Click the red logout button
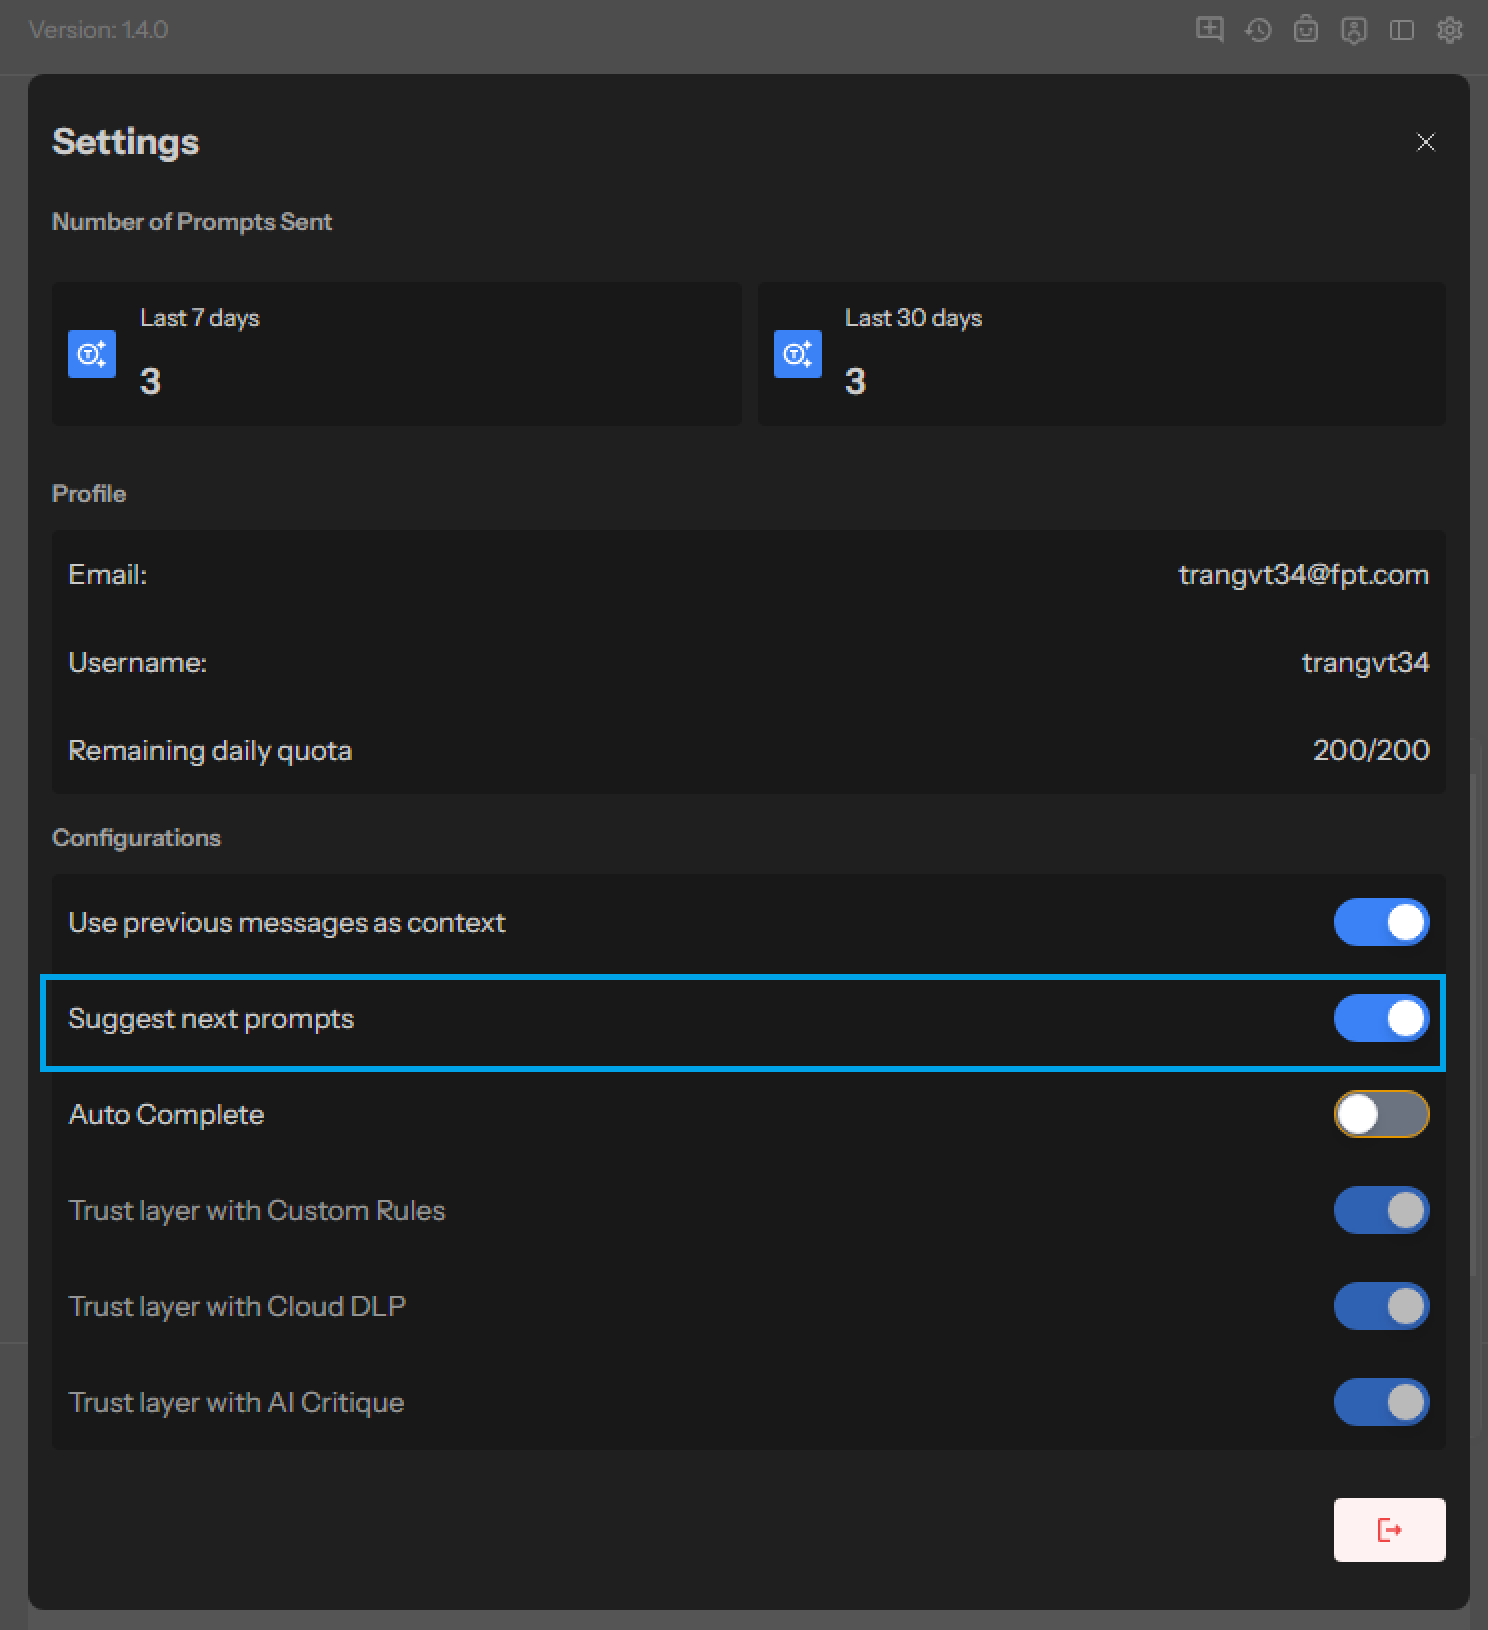This screenshot has height=1630, width=1488. (x=1390, y=1529)
